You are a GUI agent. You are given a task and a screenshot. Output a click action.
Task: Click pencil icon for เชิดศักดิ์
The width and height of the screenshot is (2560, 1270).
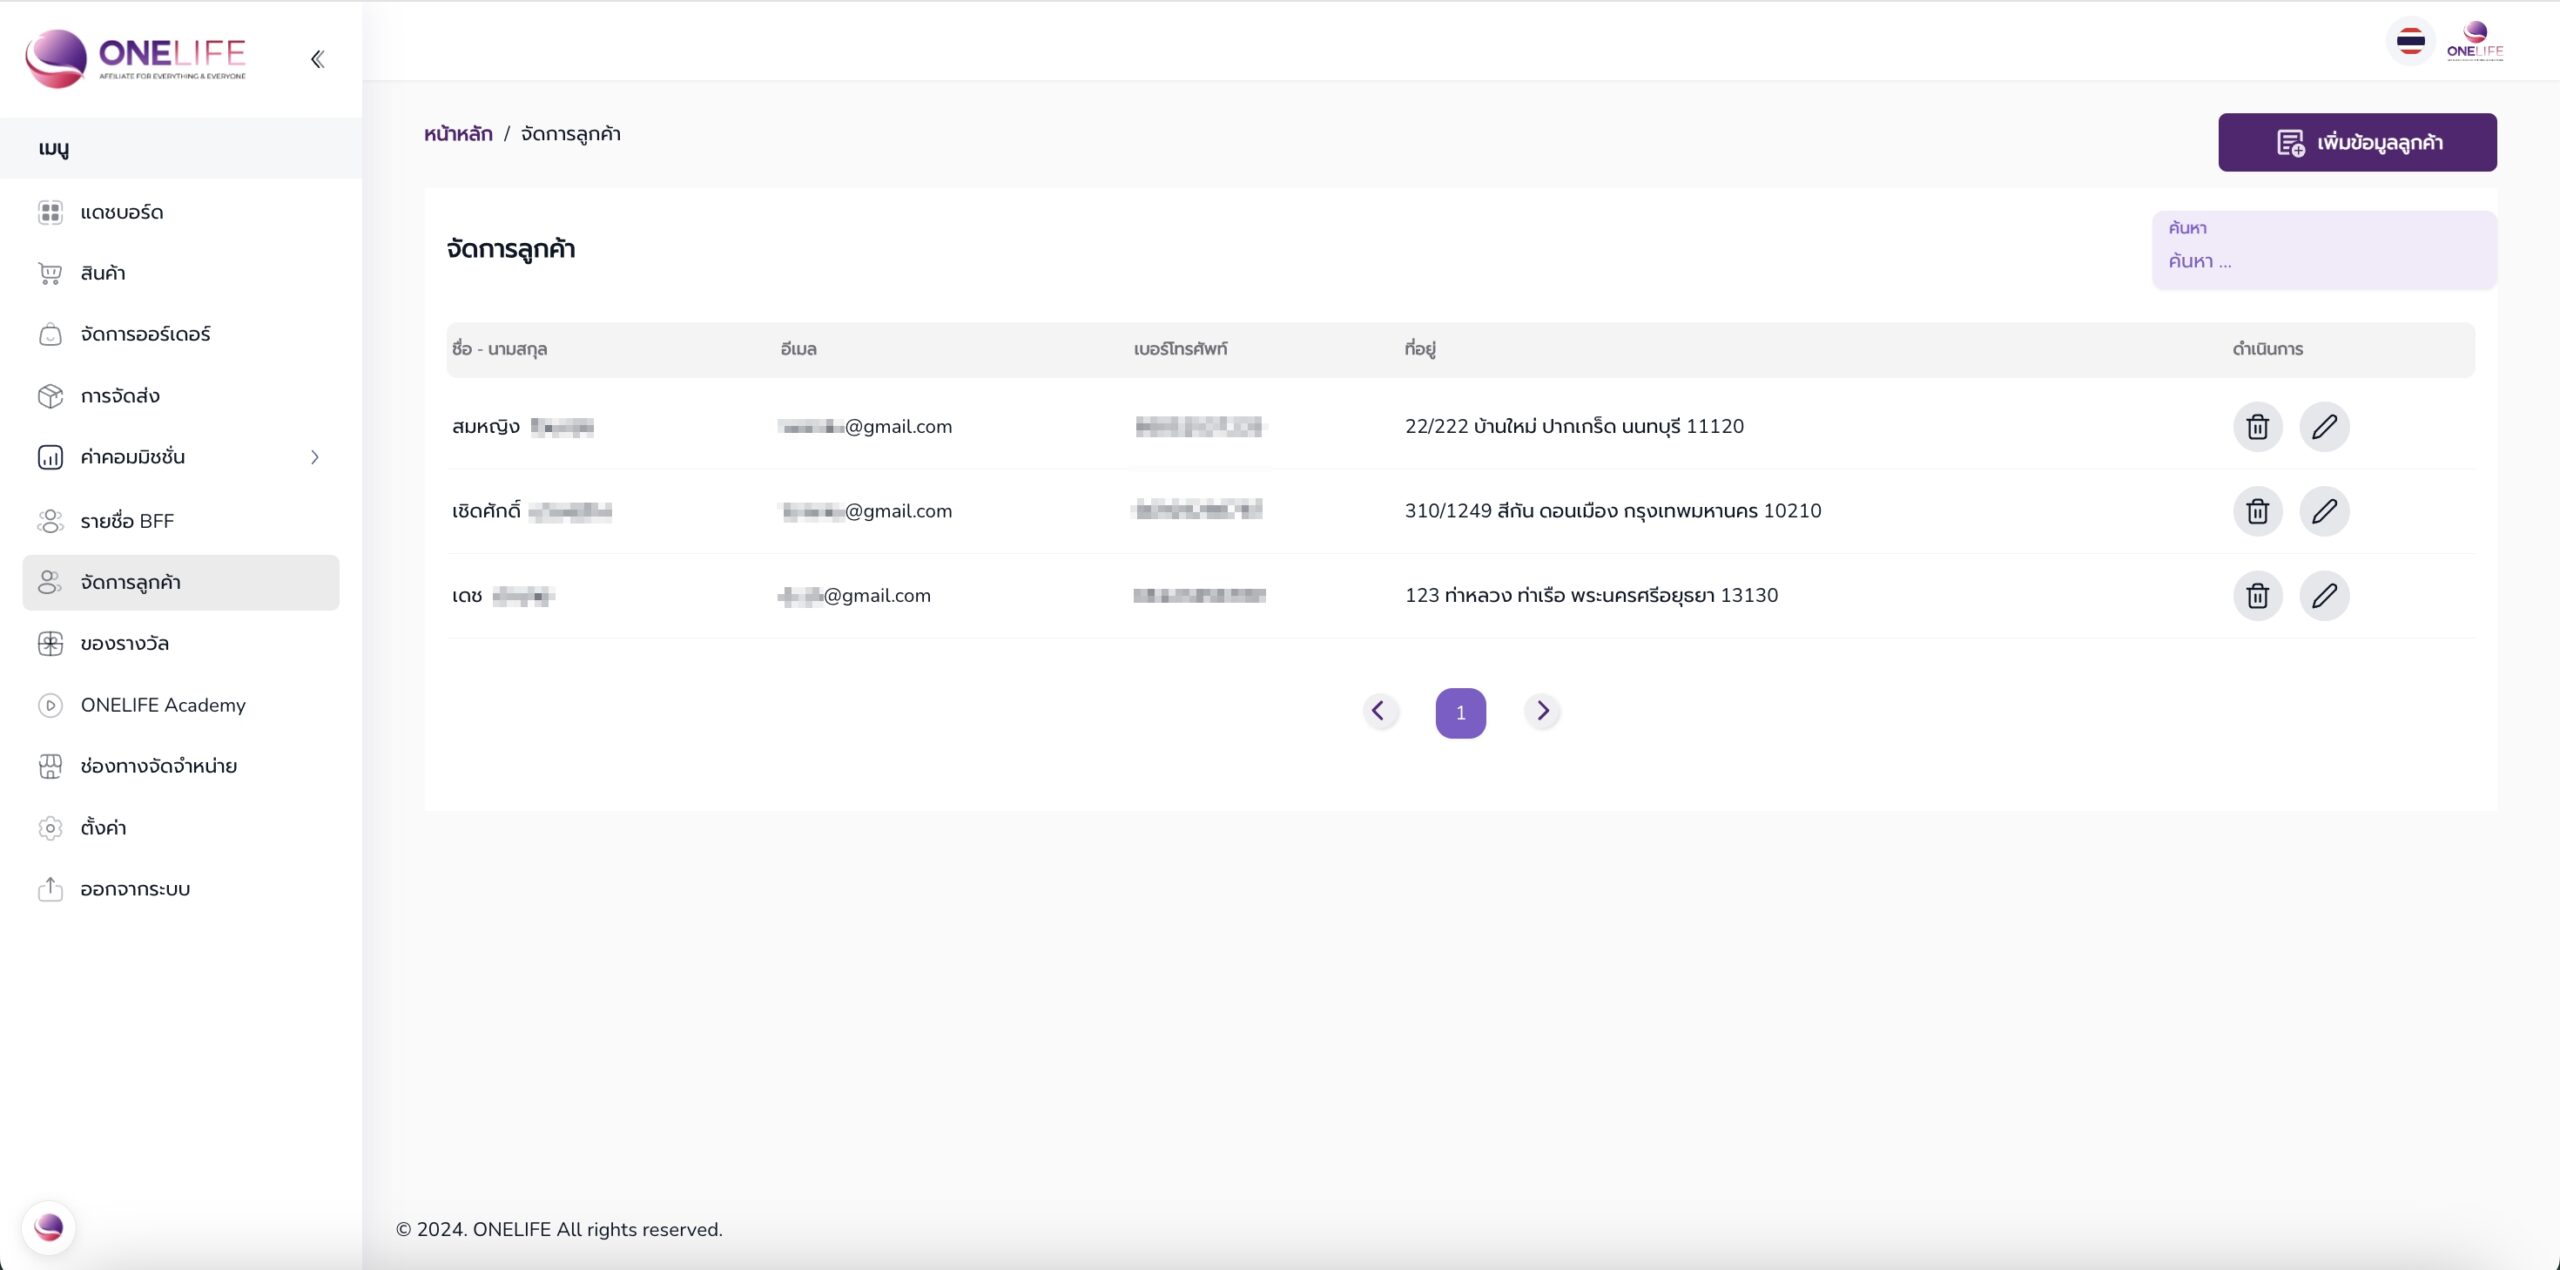tap(2323, 511)
